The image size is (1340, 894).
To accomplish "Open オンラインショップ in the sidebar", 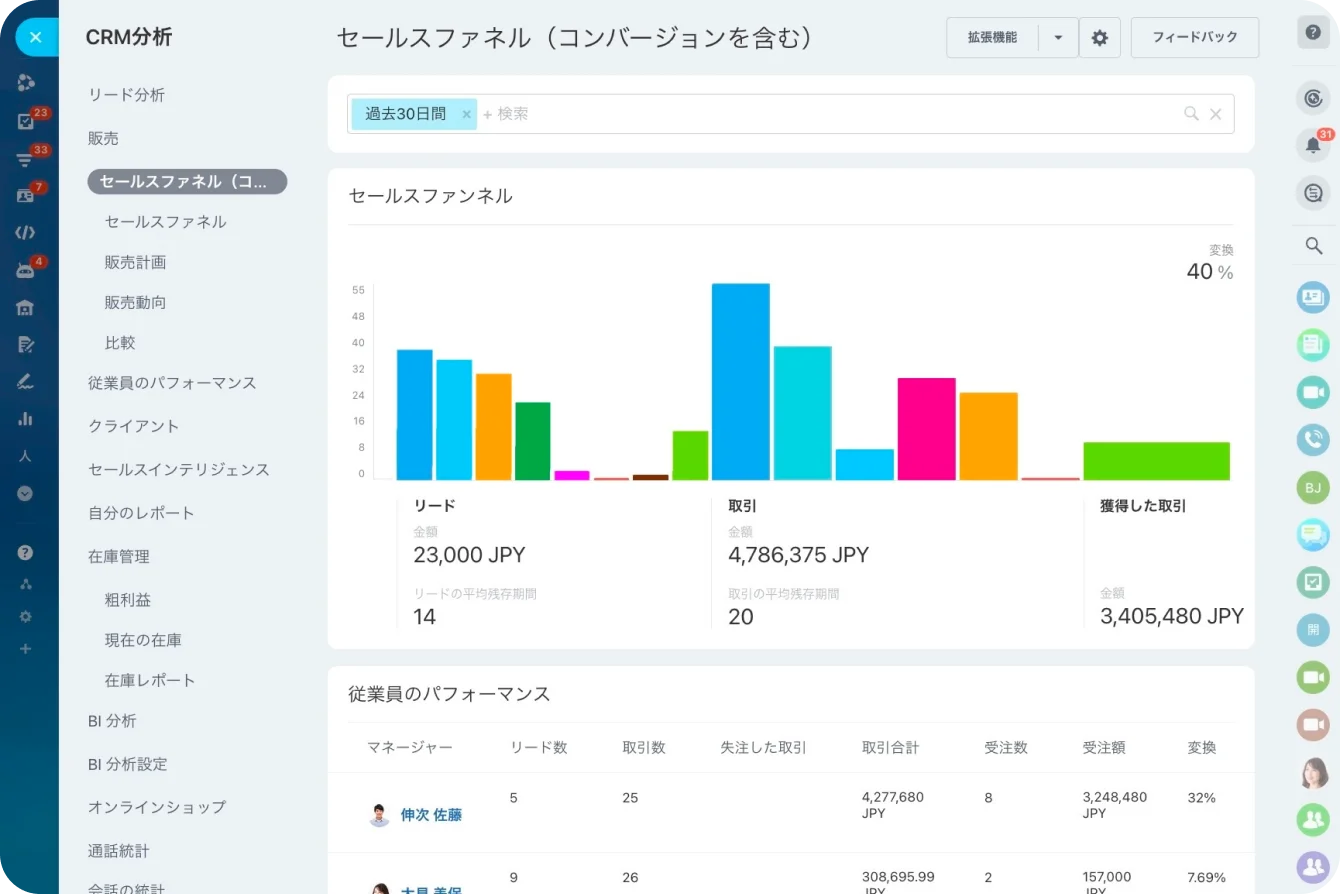I will pyautogui.click(x=157, y=807).
